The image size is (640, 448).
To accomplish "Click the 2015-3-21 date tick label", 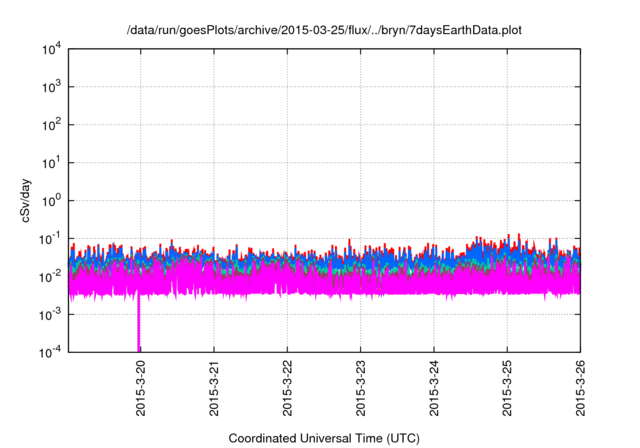I will coord(214,388).
